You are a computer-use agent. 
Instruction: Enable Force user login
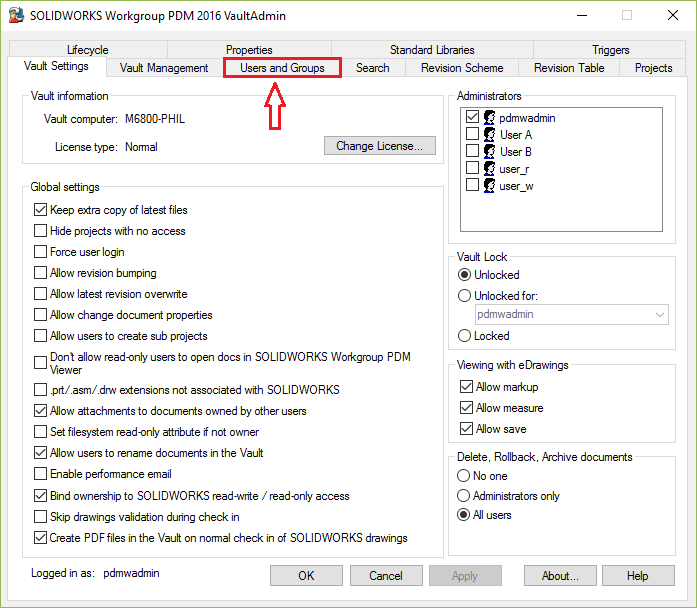(x=40, y=252)
